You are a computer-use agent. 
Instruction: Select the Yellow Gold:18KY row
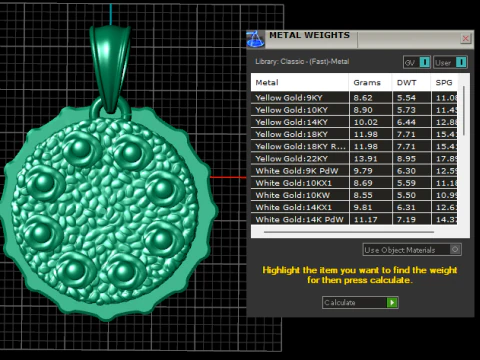click(354, 134)
